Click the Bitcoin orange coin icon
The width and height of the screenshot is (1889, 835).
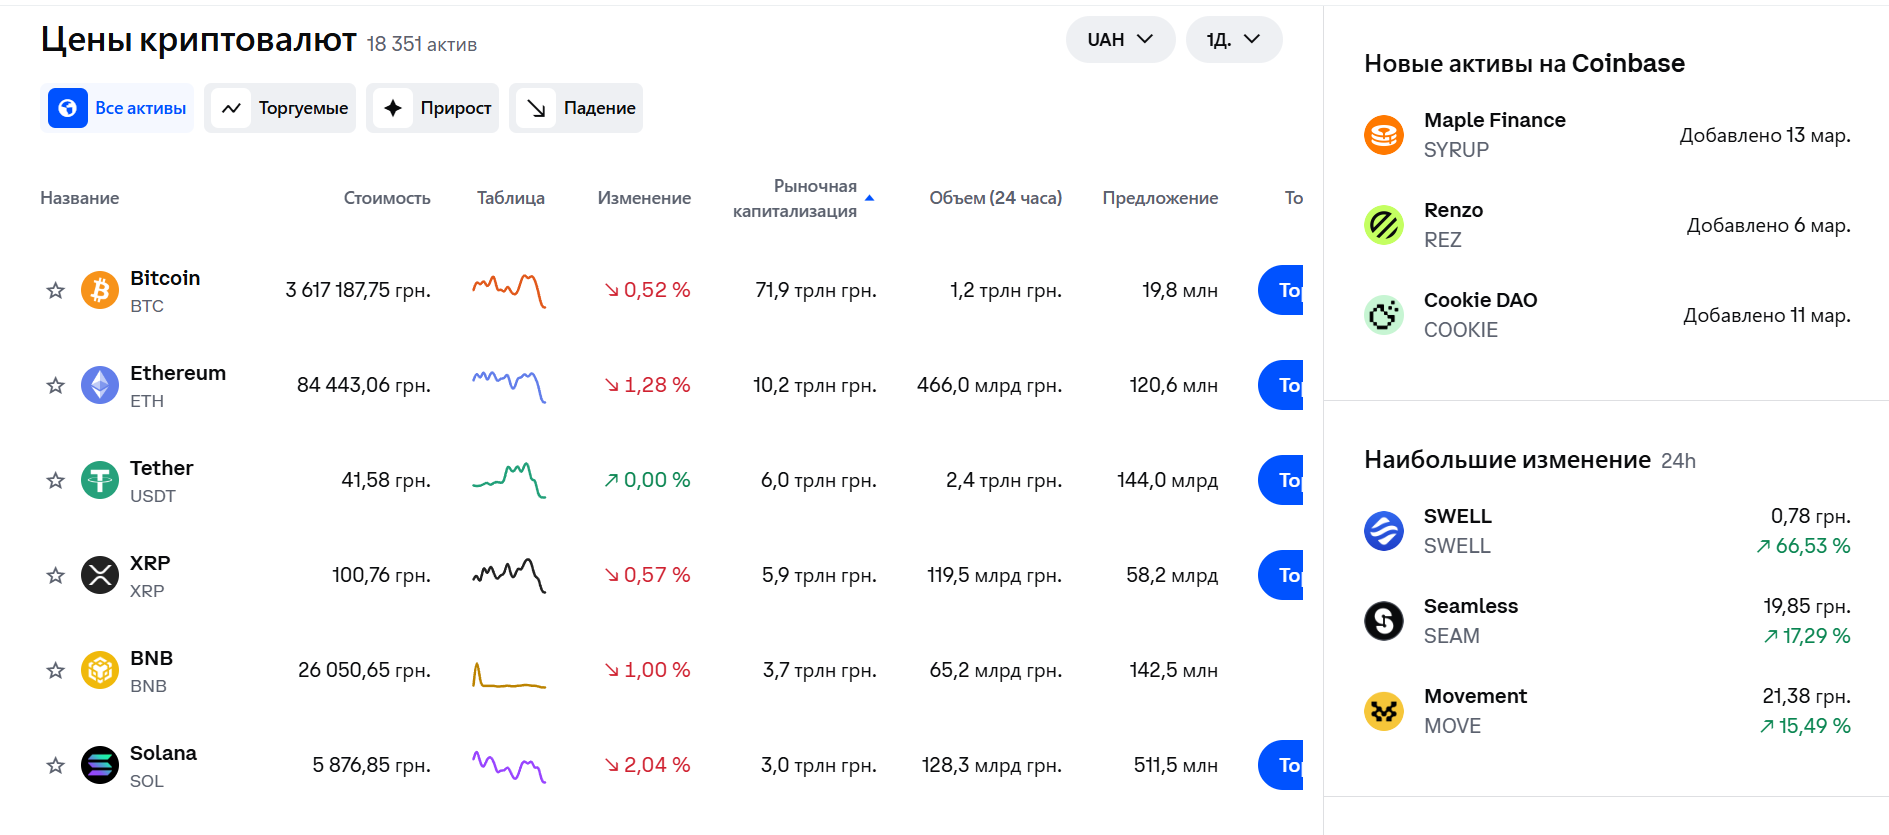pos(99,290)
